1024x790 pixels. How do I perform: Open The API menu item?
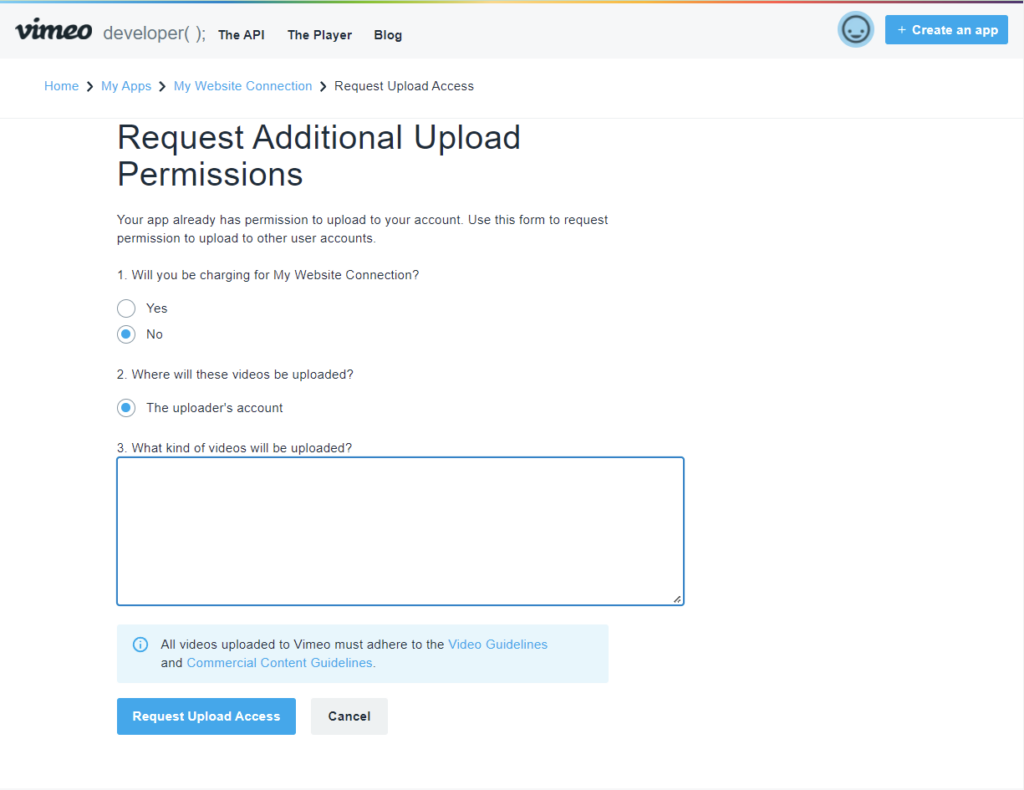[242, 35]
